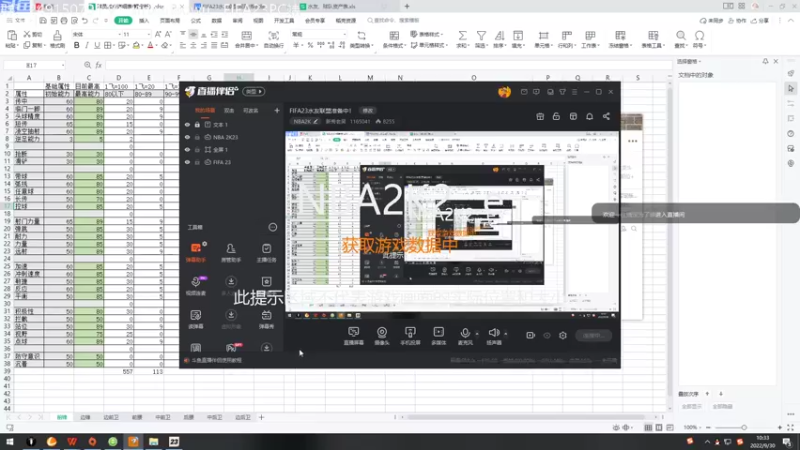This screenshot has width=800, height=450.
Task: Toggle visibility of 全屏 1 layer
Action: (187, 149)
